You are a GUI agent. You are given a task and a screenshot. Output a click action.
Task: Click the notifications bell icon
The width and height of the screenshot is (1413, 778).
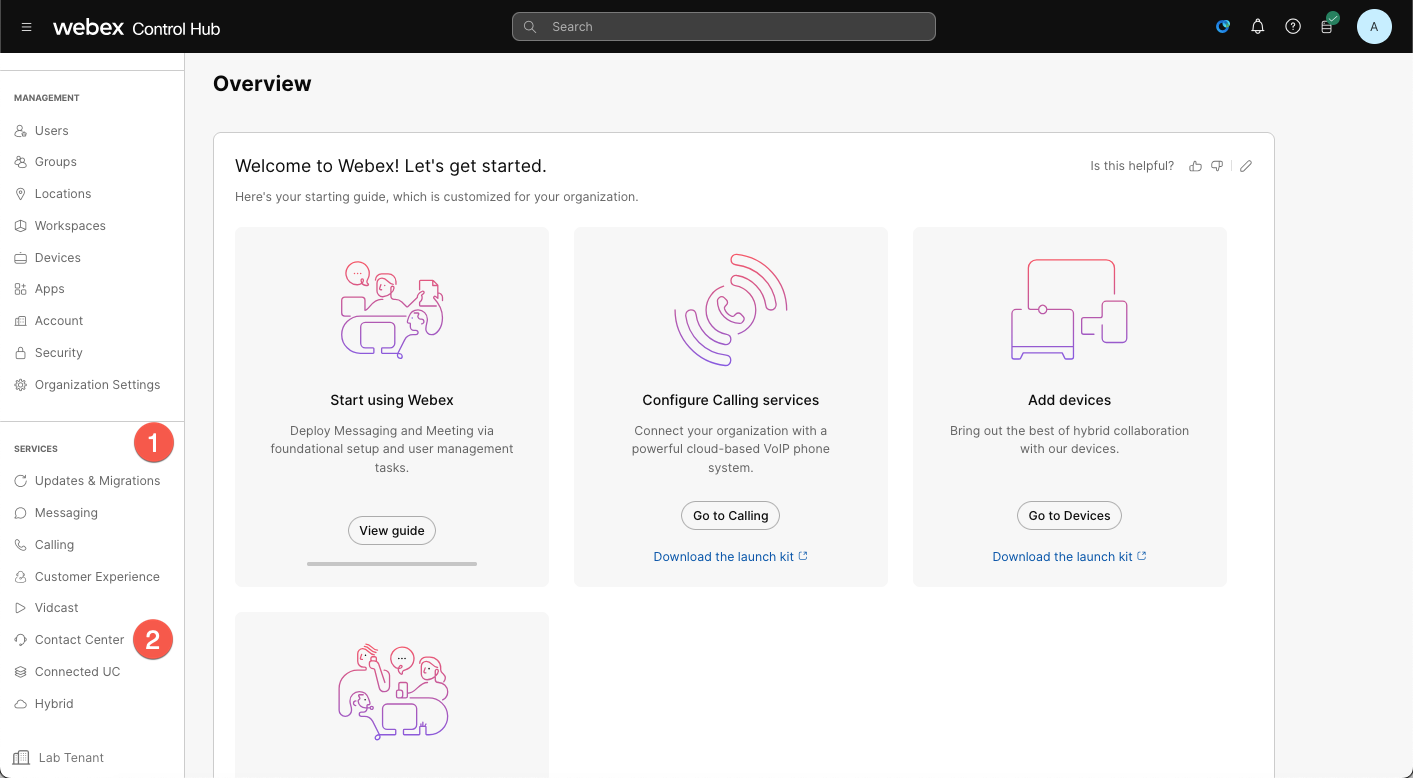click(1258, 27)
